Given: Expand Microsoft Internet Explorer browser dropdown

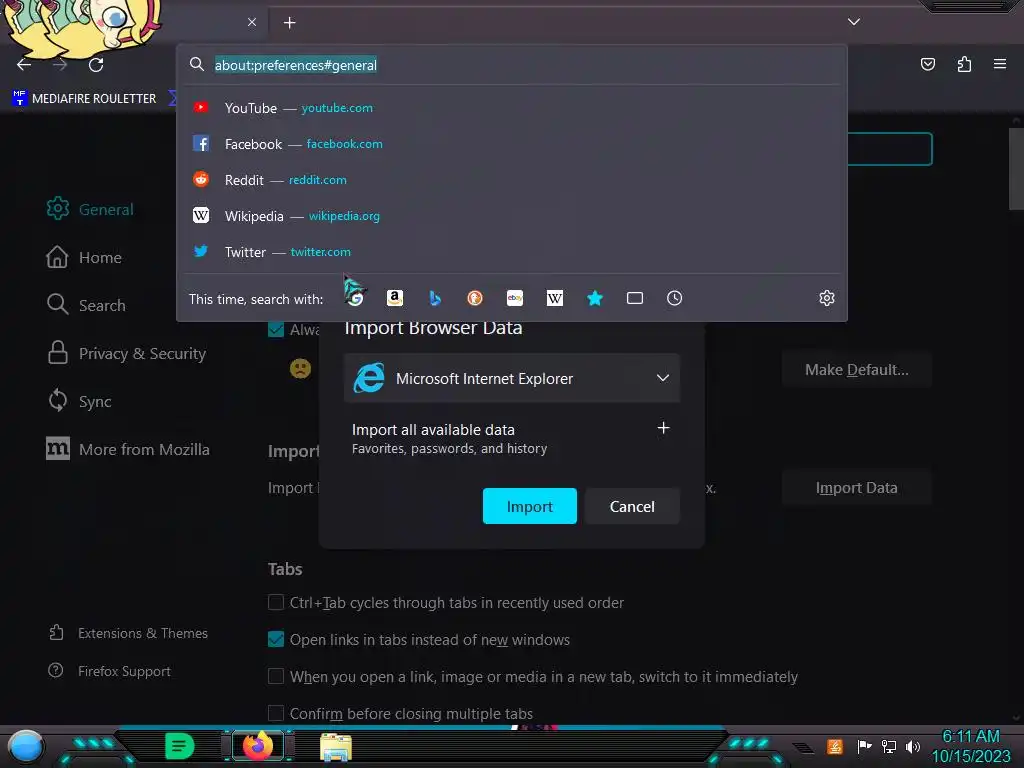Looking at the screenshot, I should click(512, 378).
